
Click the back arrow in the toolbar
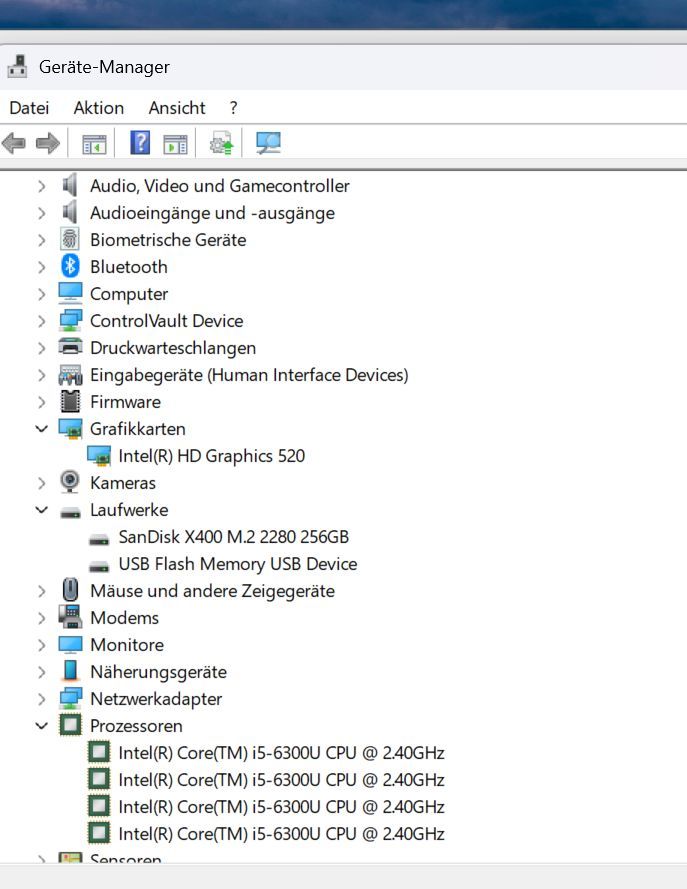(14, 144)
